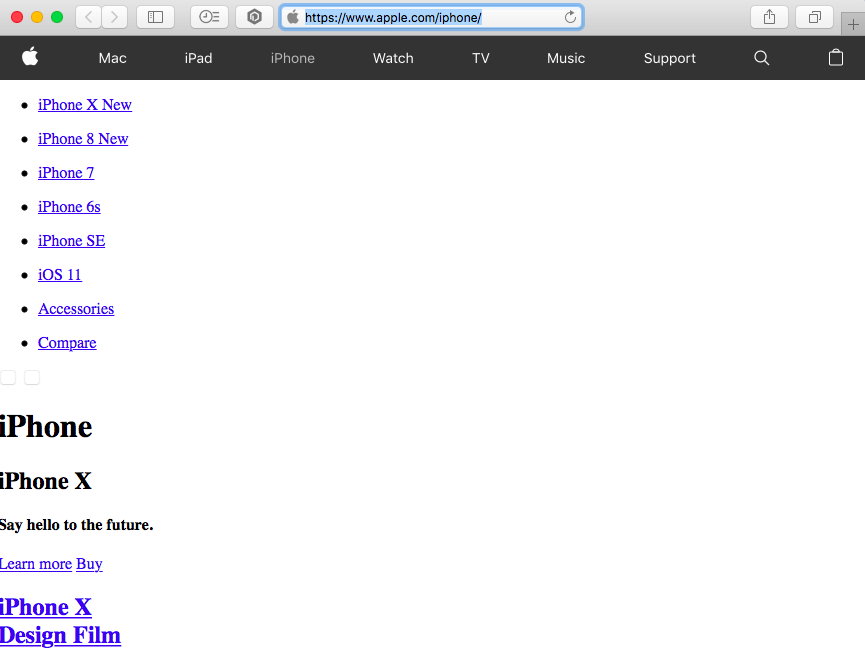The height and width of the screenshot is (658, 865).
Task: Open the Share sheet icon
Action: pyautogui.click(x=770, y=17)
